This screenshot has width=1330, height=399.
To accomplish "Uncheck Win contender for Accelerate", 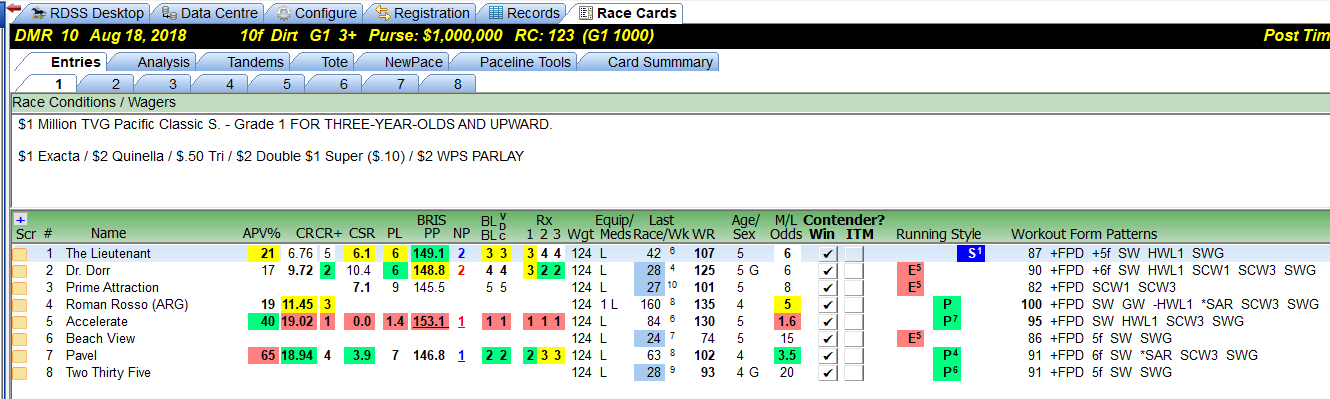I will pos(827,322).
